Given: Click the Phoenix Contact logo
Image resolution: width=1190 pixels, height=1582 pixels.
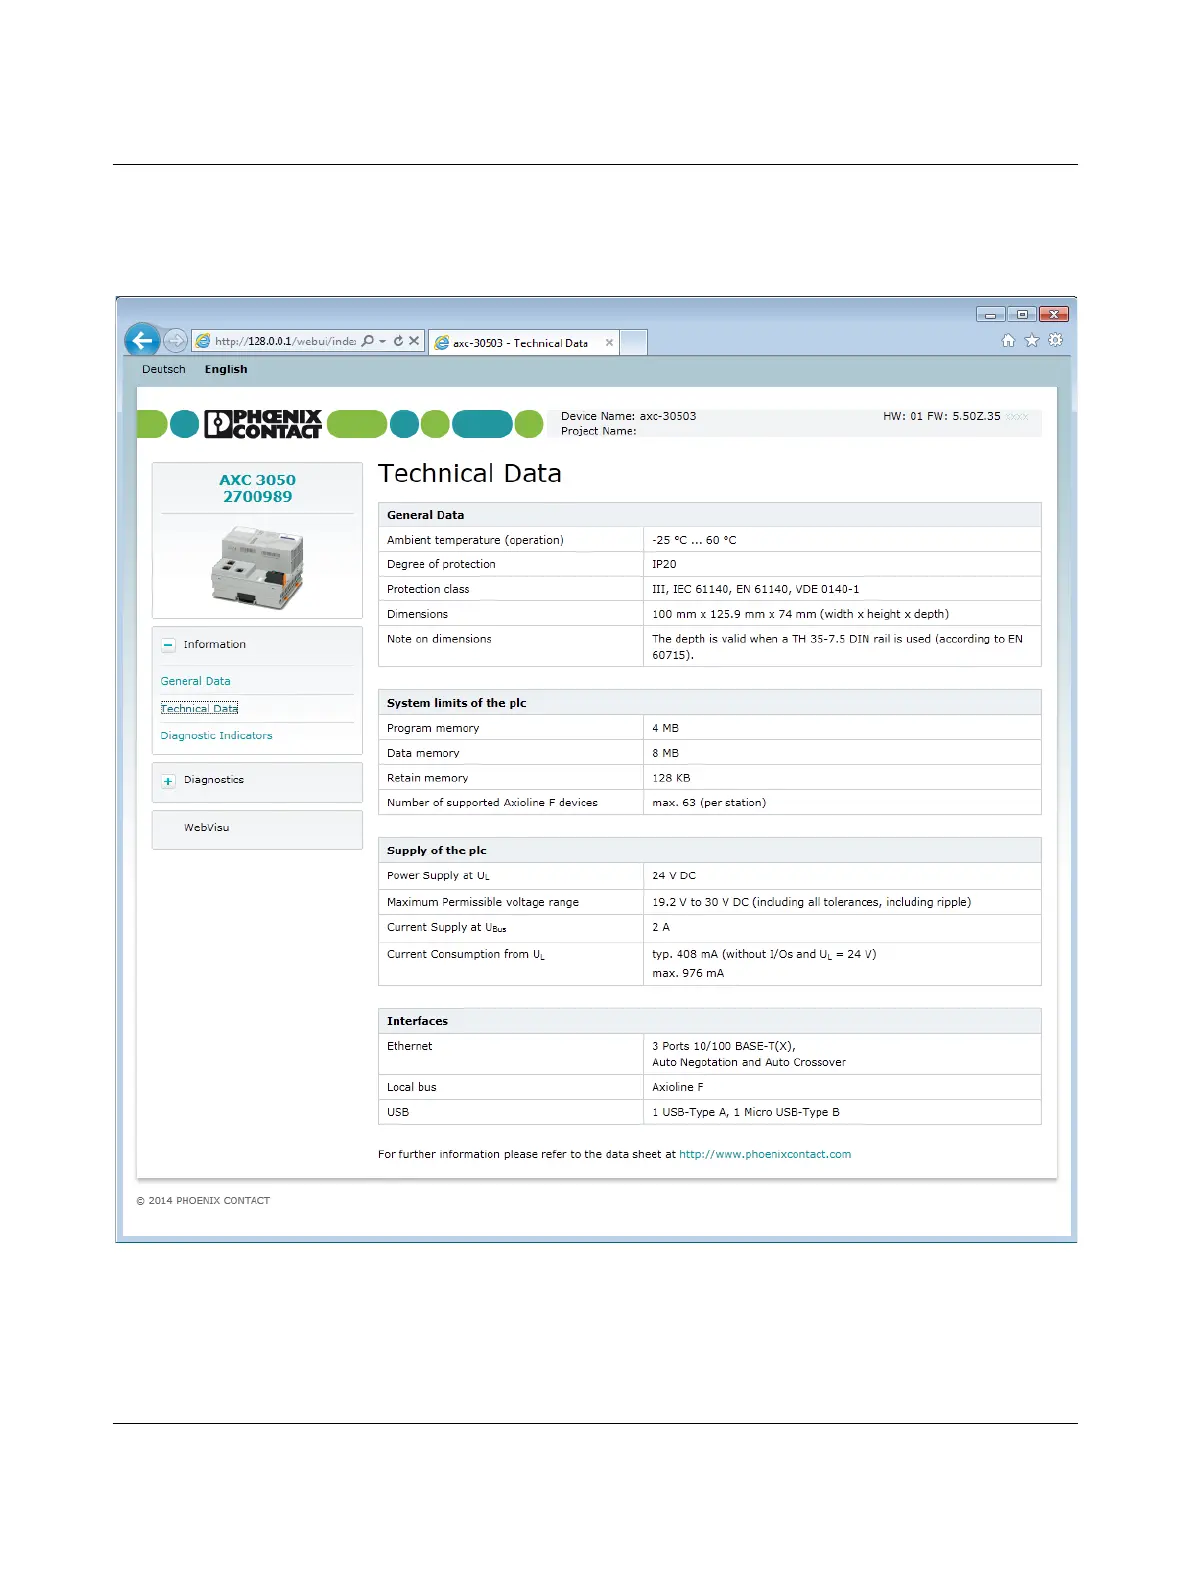Looking at the screenshot, I should (x=263, y=424).
